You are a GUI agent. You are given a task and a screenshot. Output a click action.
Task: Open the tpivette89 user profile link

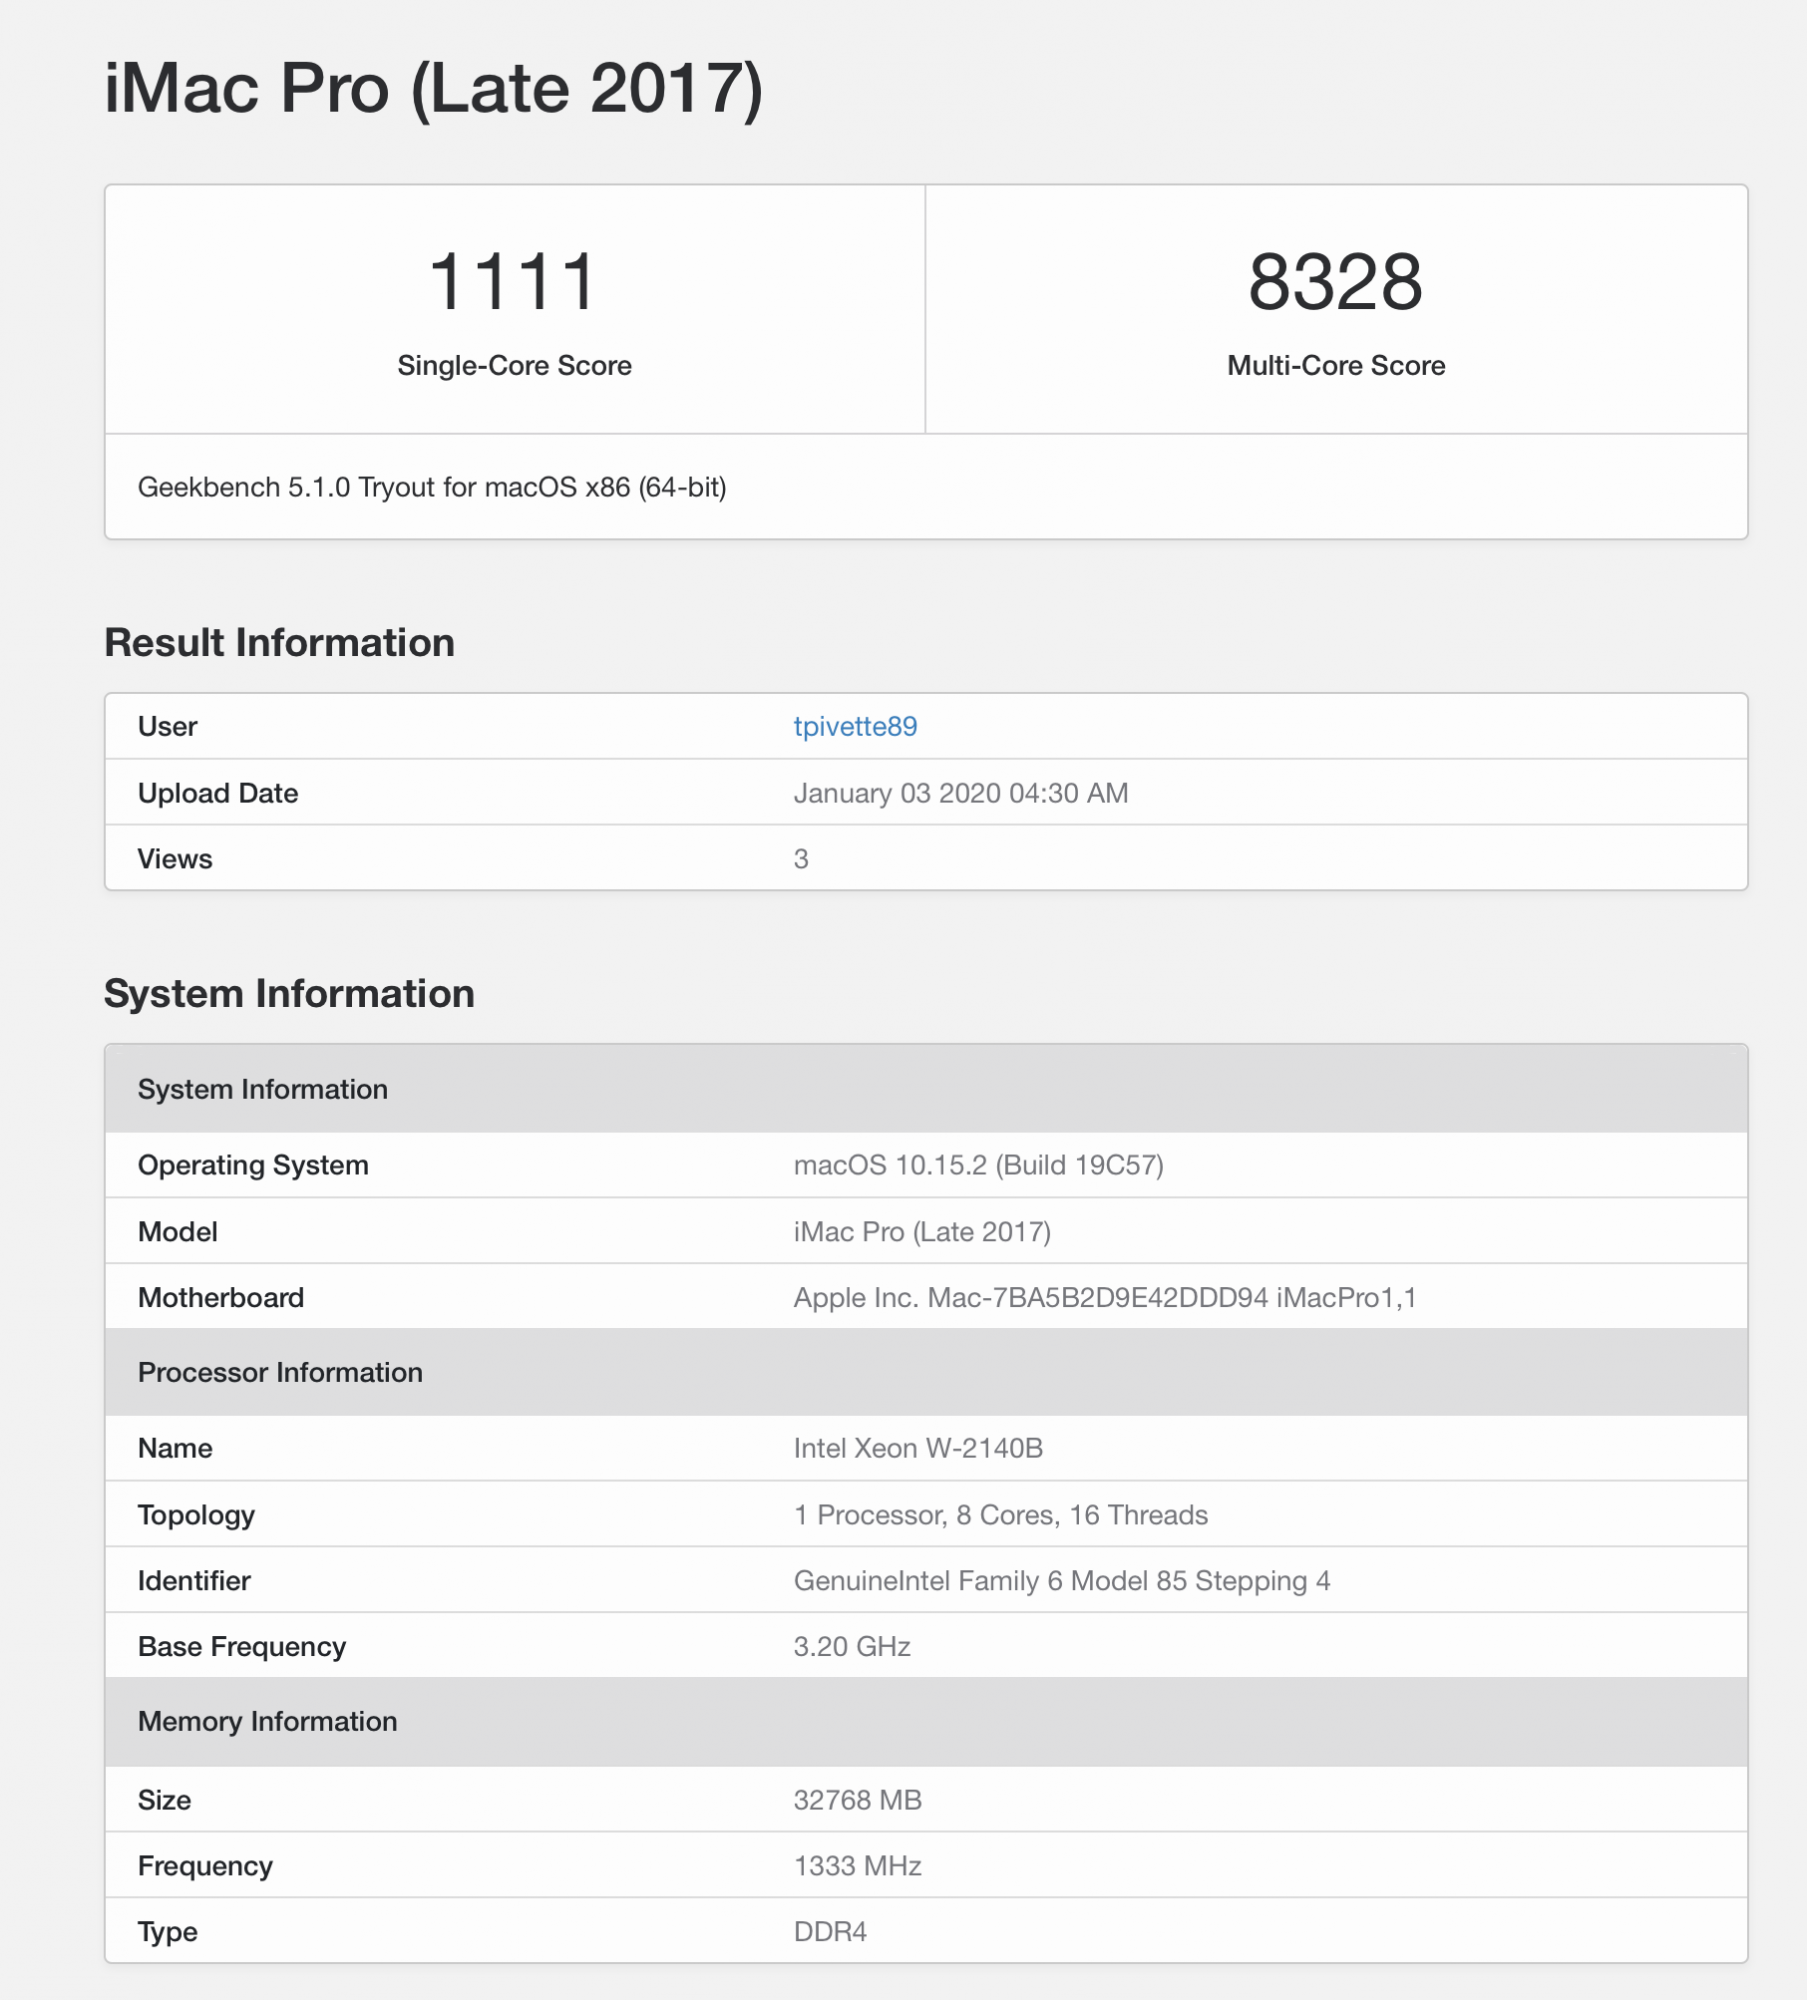(855, 726)
